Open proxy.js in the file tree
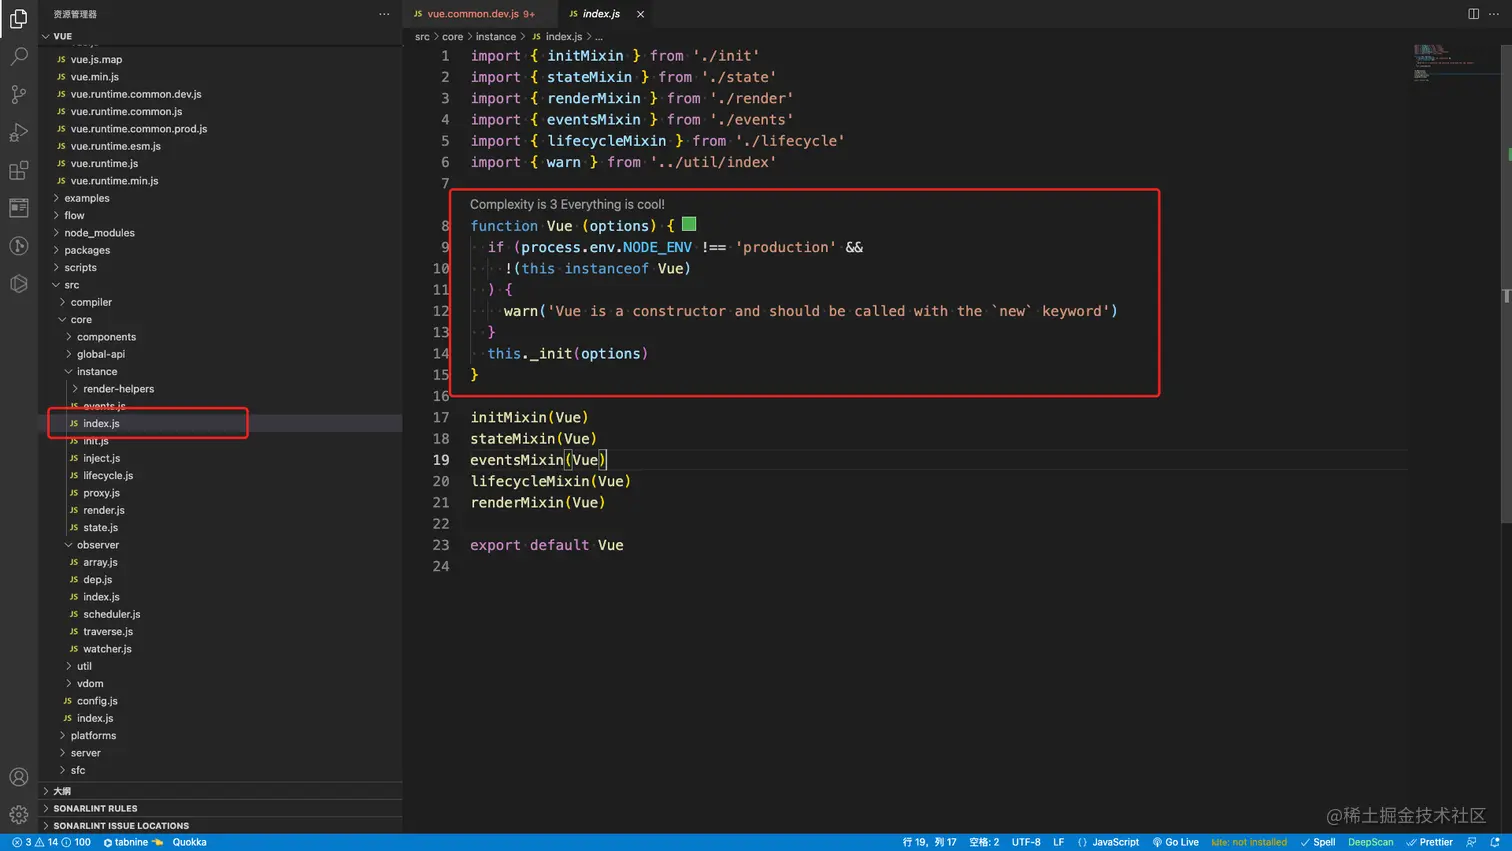 (x=220, y=493)
